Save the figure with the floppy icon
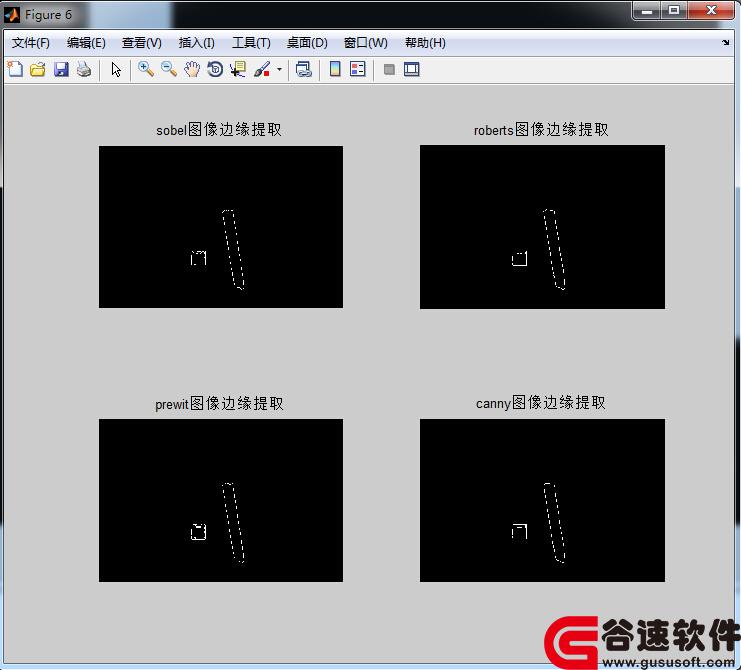Viewport: 741px width, 670px height. point(61,69)
